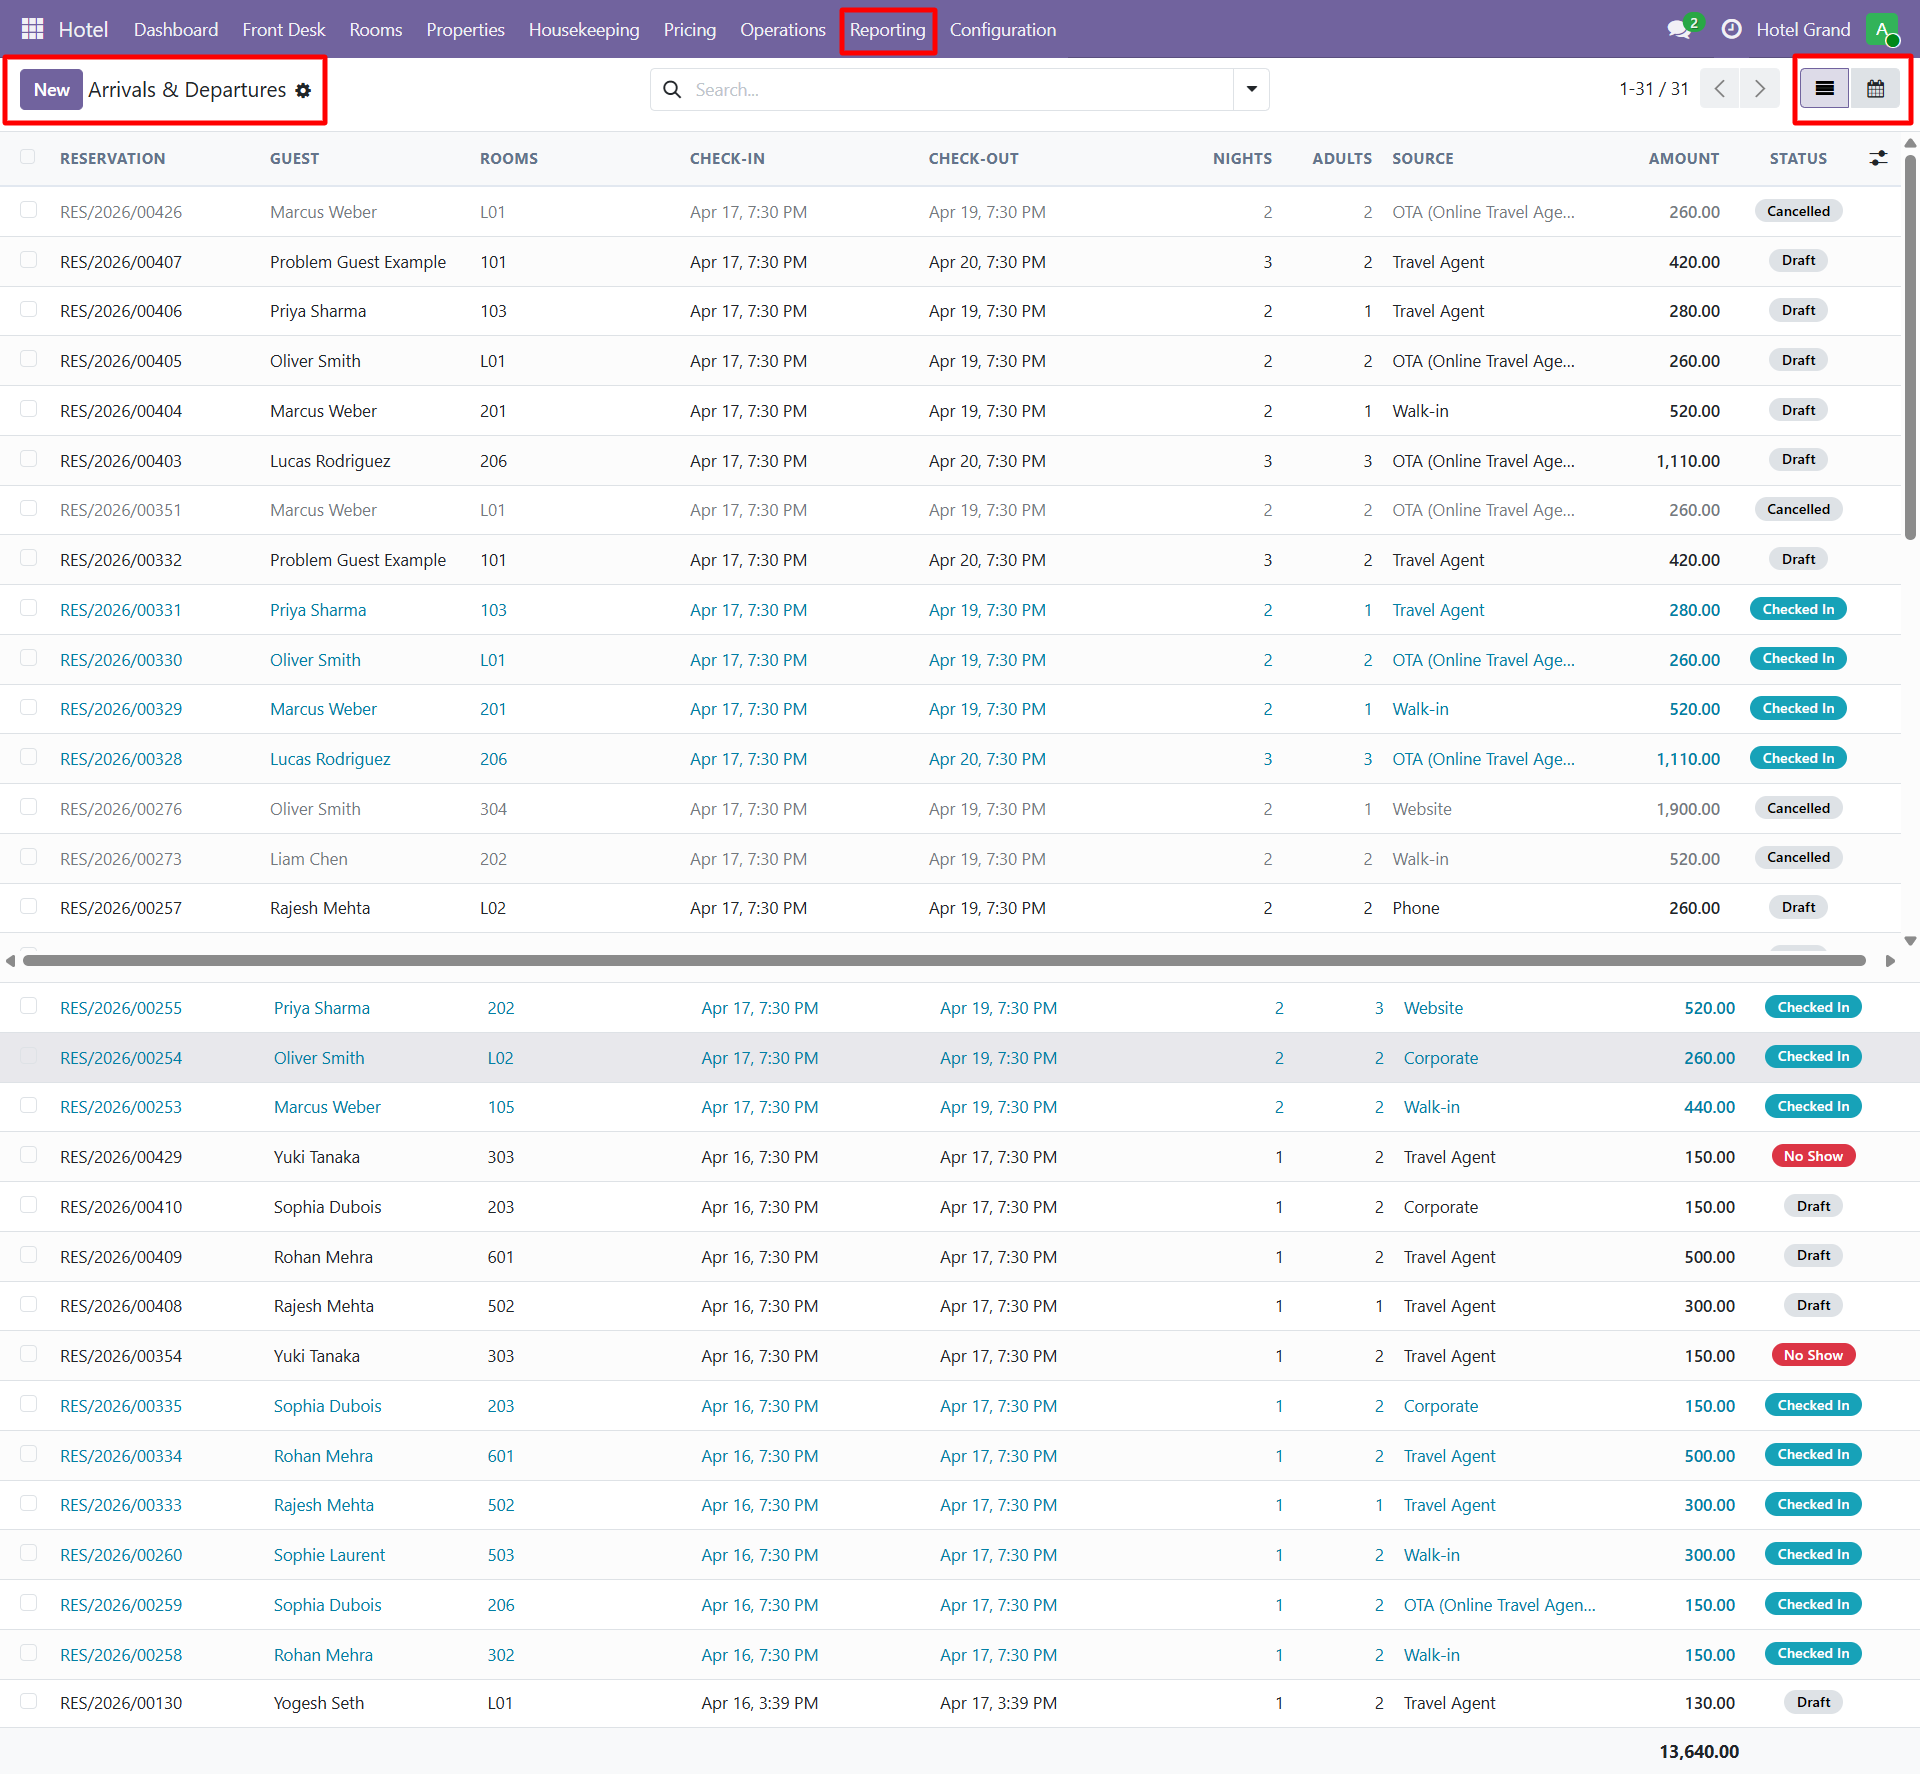
Task: Switch to calendar view
Action: [1875, 89]
